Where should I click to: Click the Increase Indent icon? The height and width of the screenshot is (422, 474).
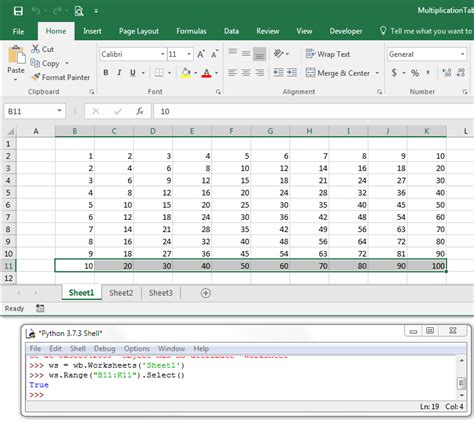[x=292, y=72]
